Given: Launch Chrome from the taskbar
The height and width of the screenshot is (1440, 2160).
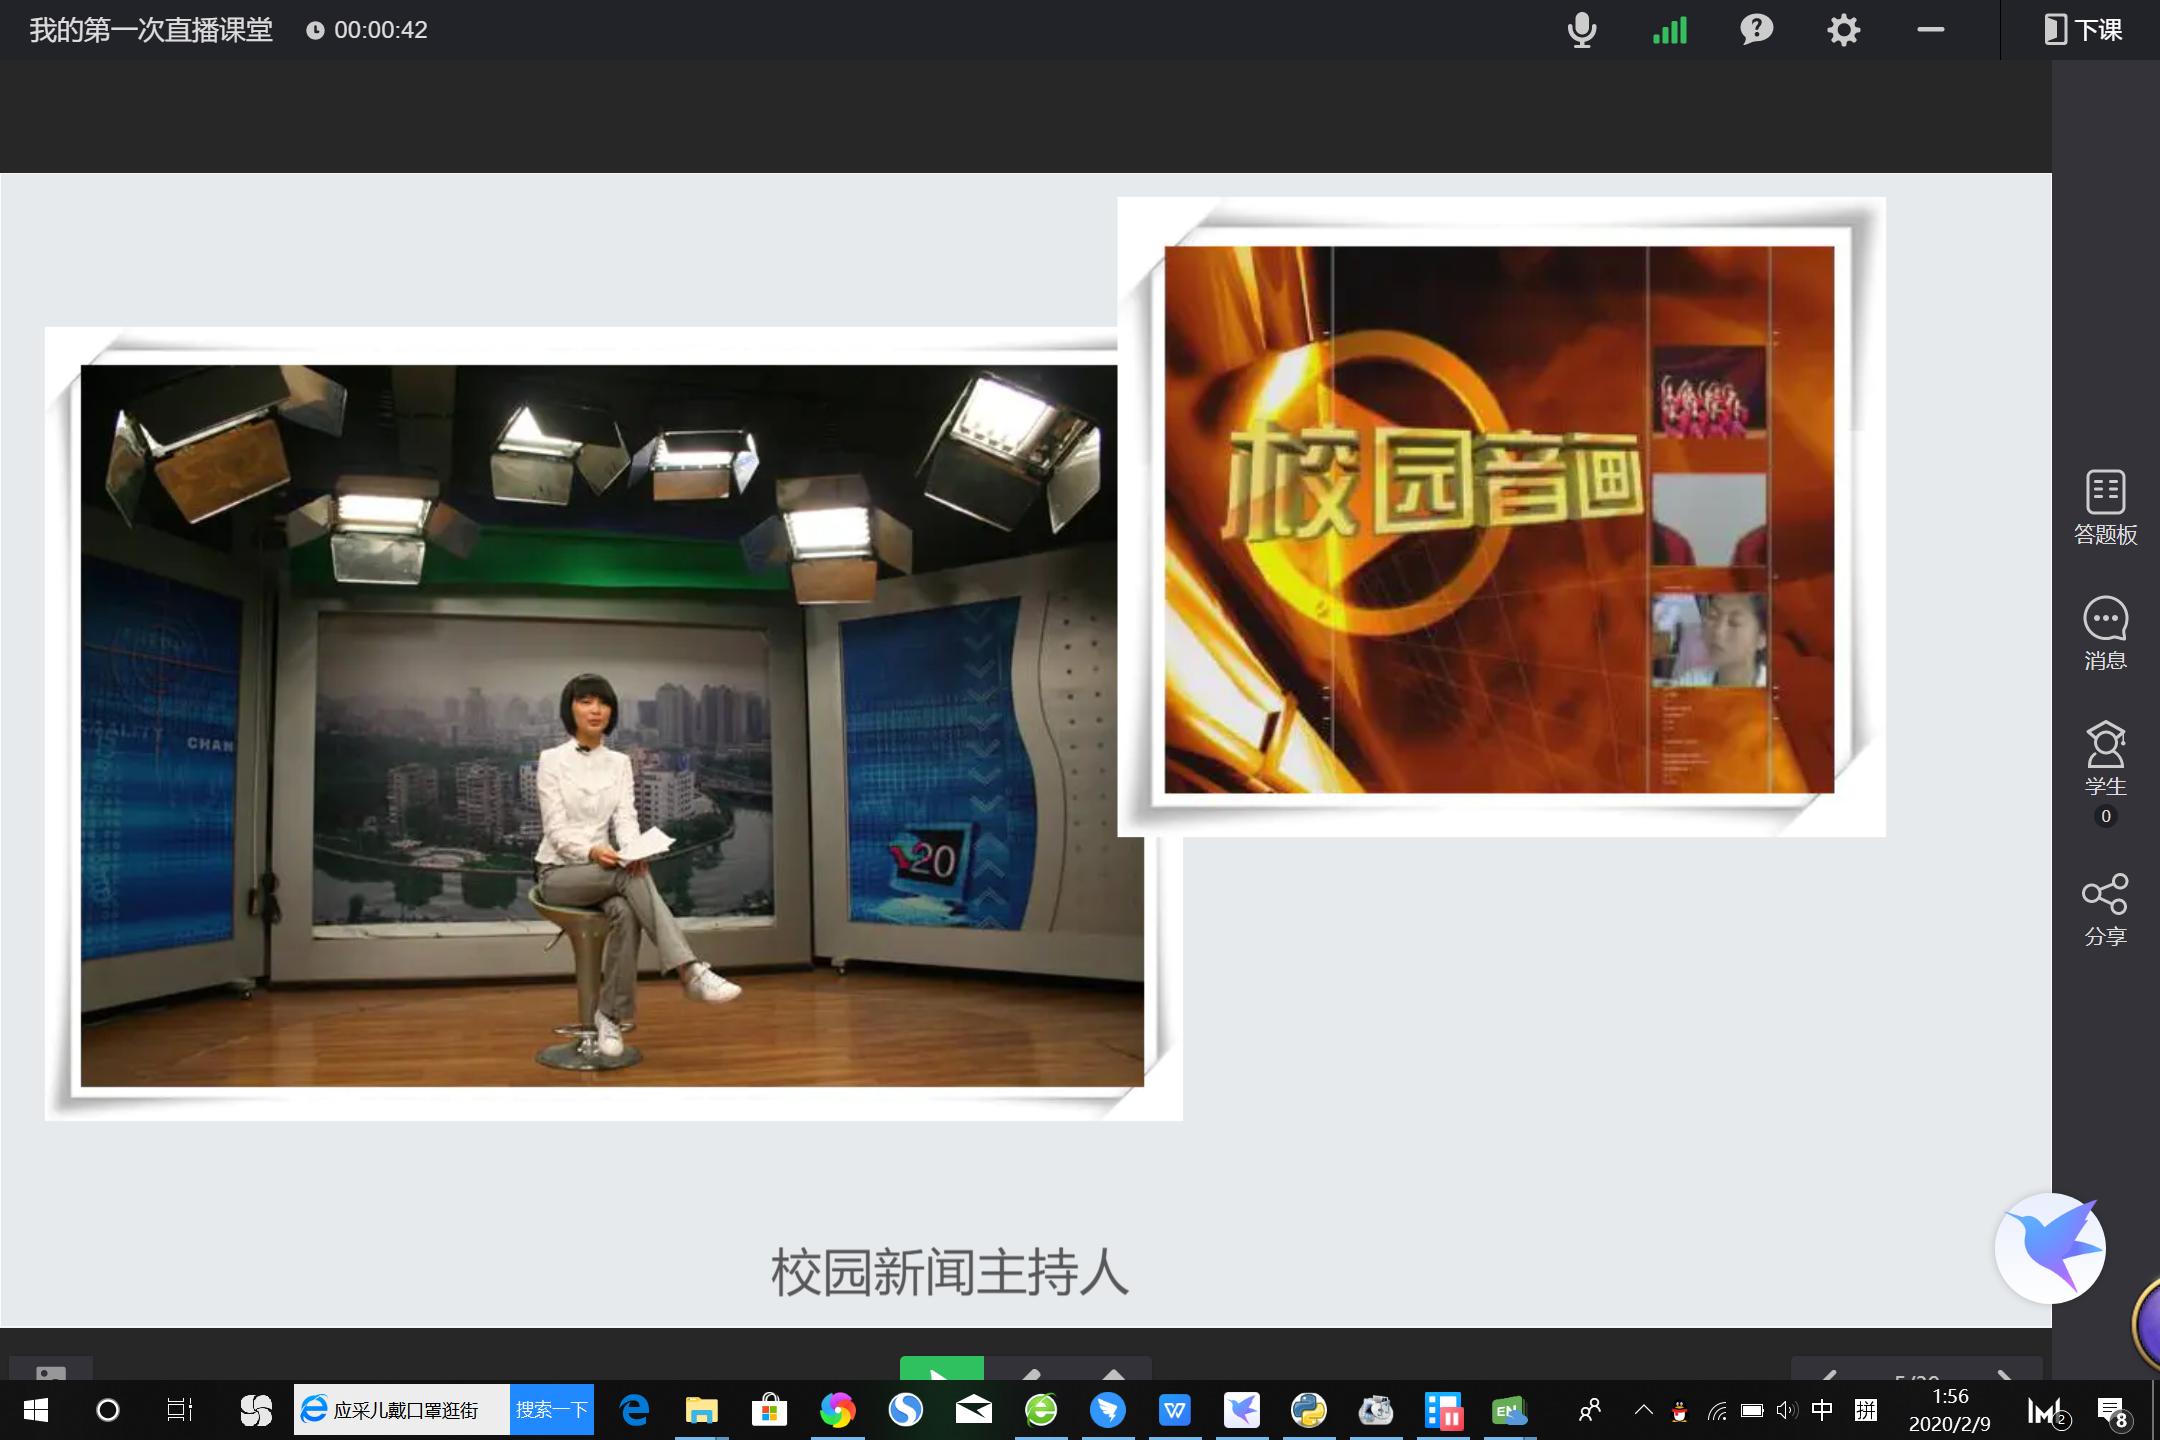Looking at the screenshot, I should click(838, 1410).
